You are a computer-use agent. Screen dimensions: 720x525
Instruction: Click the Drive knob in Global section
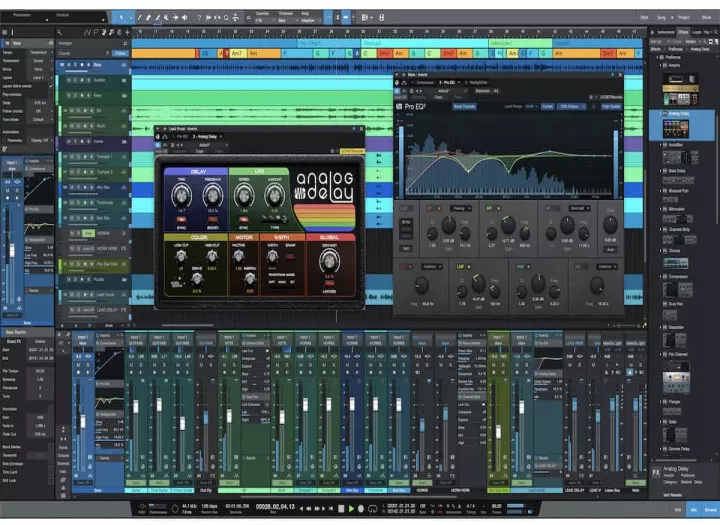tap(329, 261)
